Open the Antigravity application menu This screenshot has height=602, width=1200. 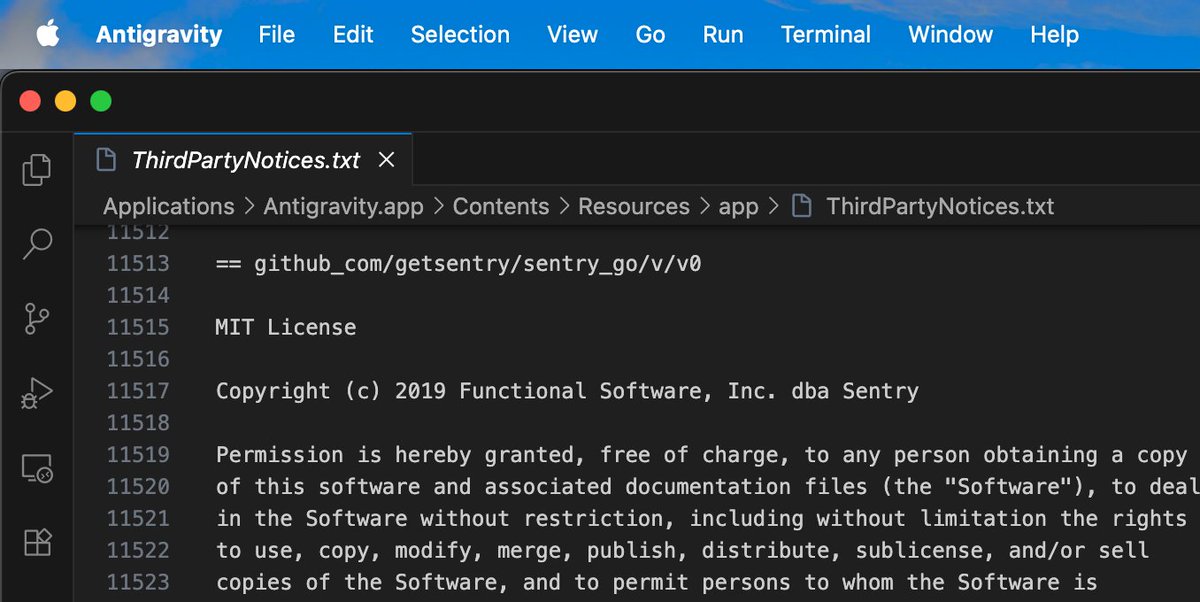click(159, 34)
